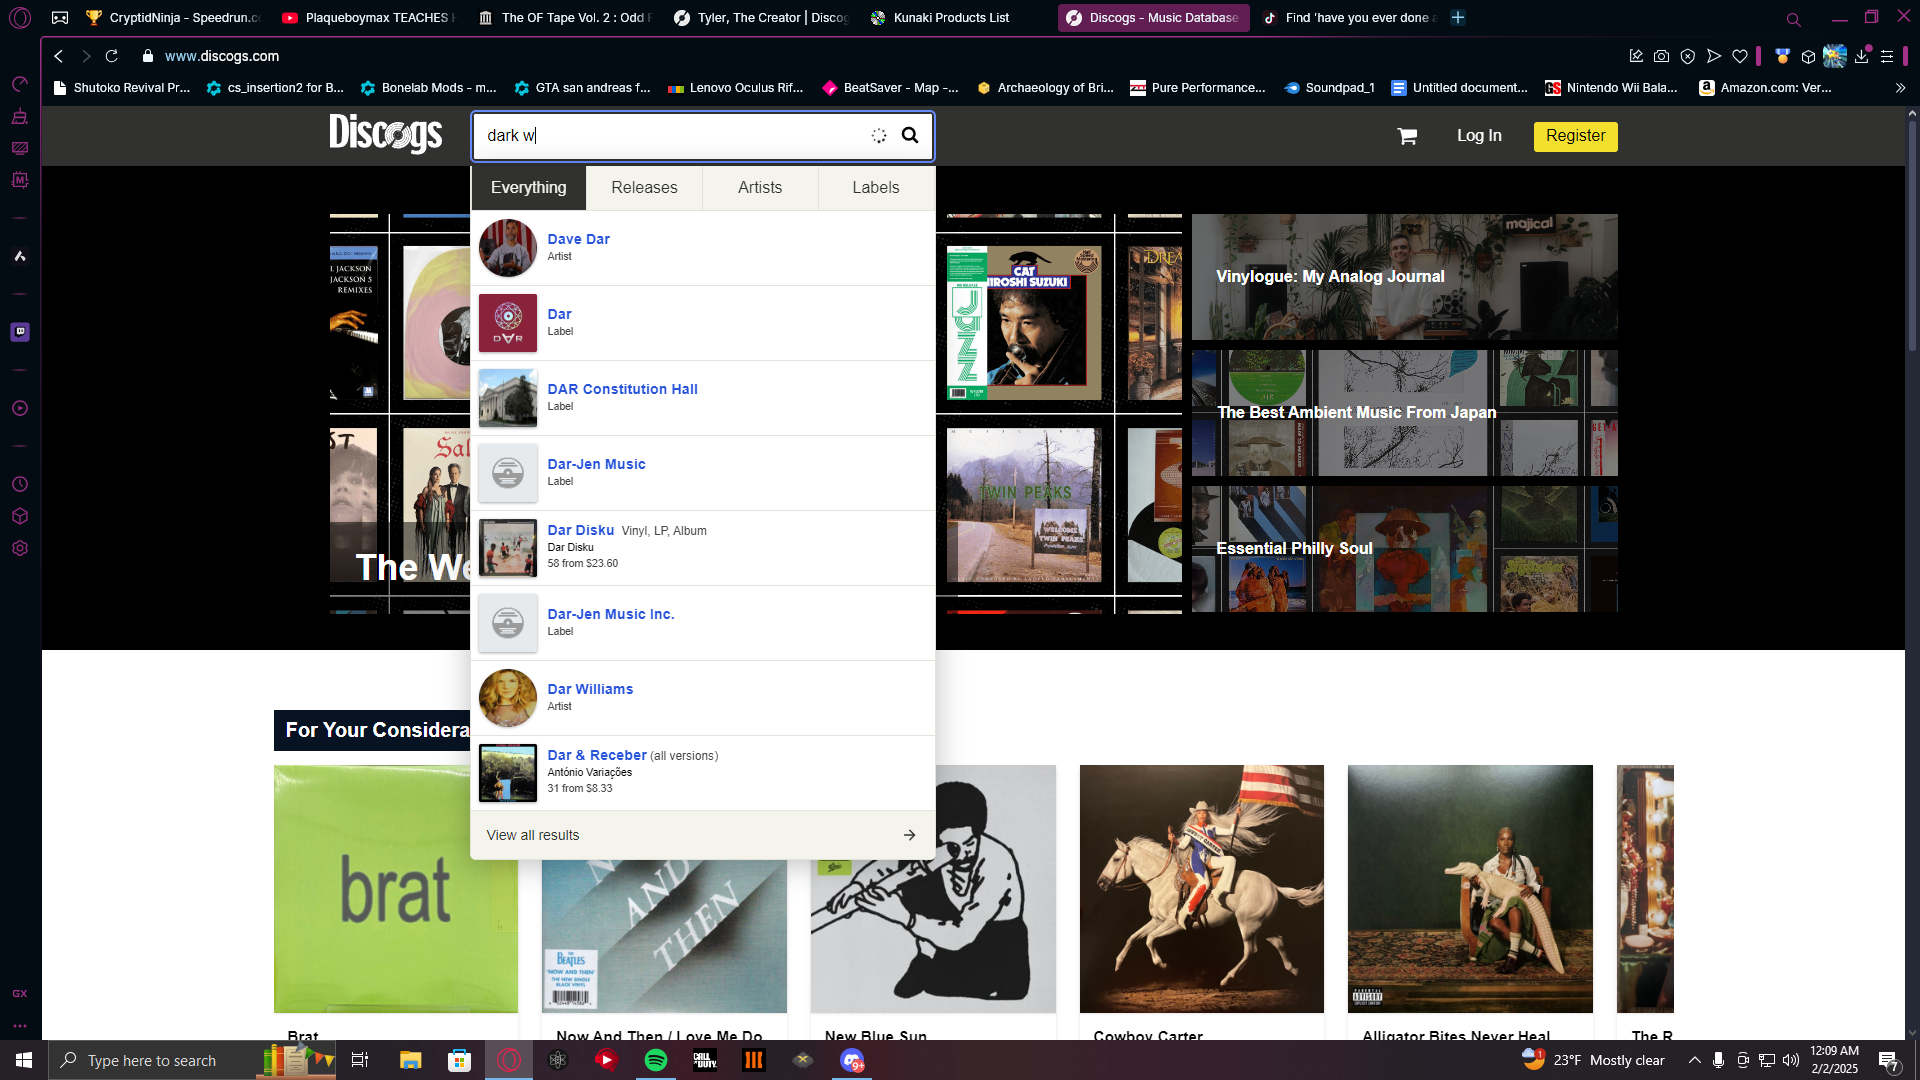Expand the hidden bookmarks chevron
Image resolution: width=1920 pixels, height=1080 pixels.
[x=1900, y=88]
